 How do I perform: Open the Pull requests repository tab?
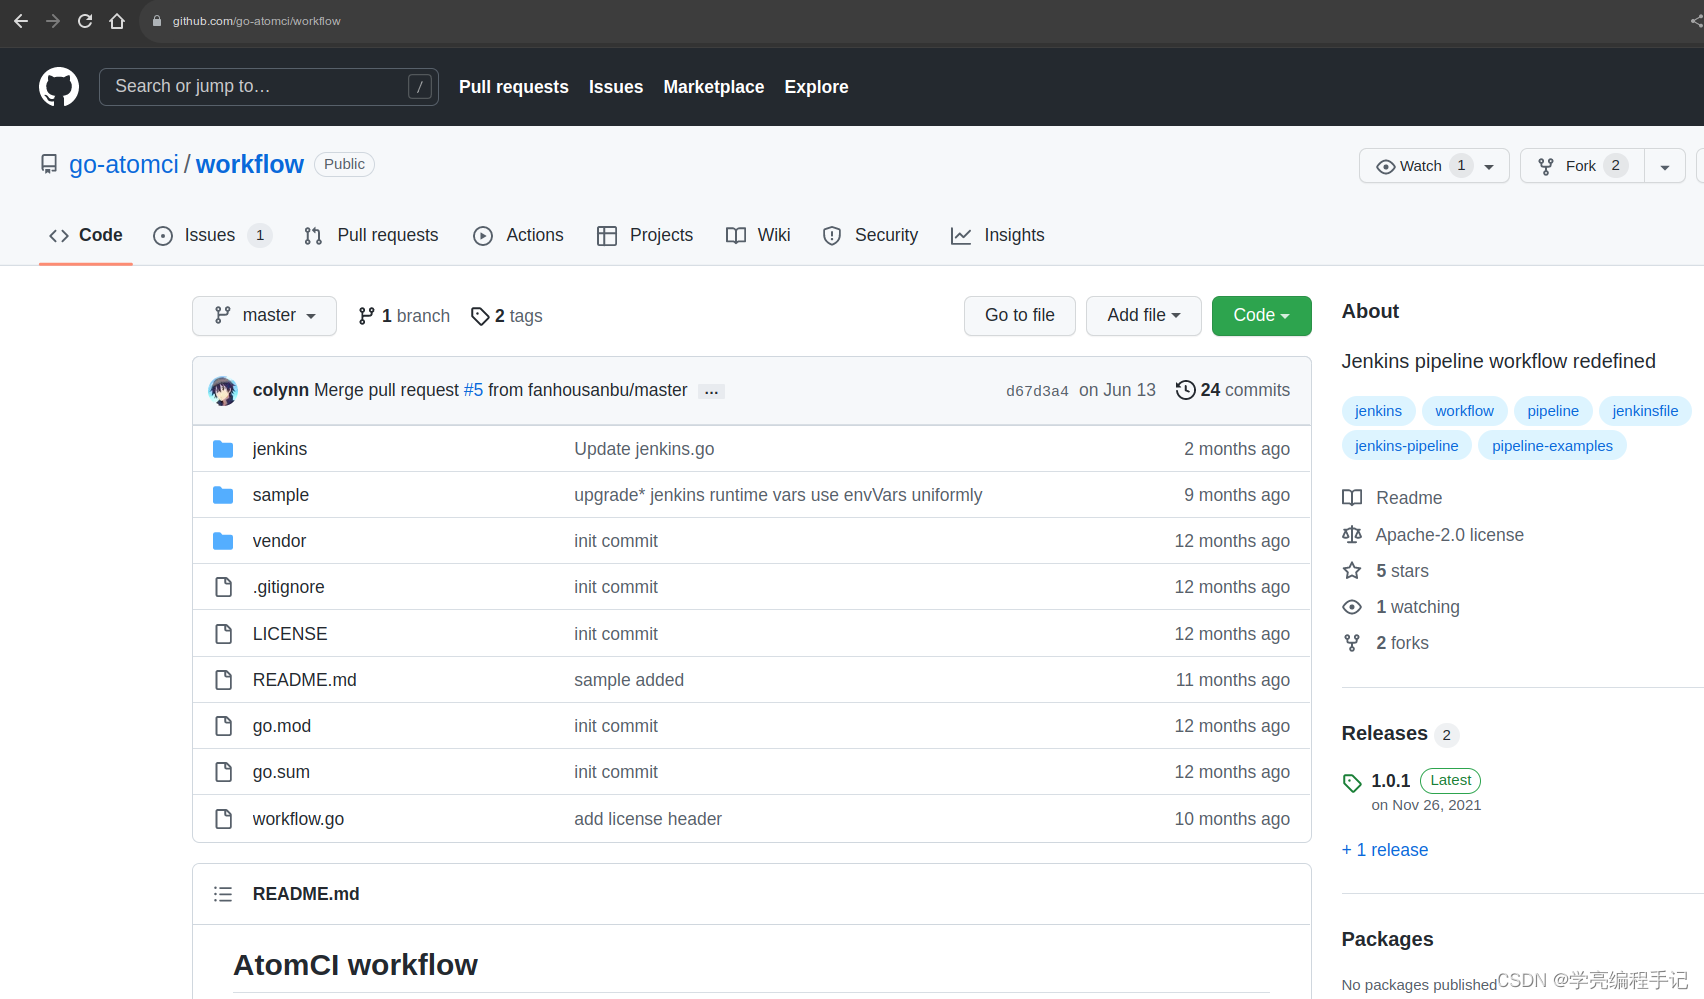(371, 235)
